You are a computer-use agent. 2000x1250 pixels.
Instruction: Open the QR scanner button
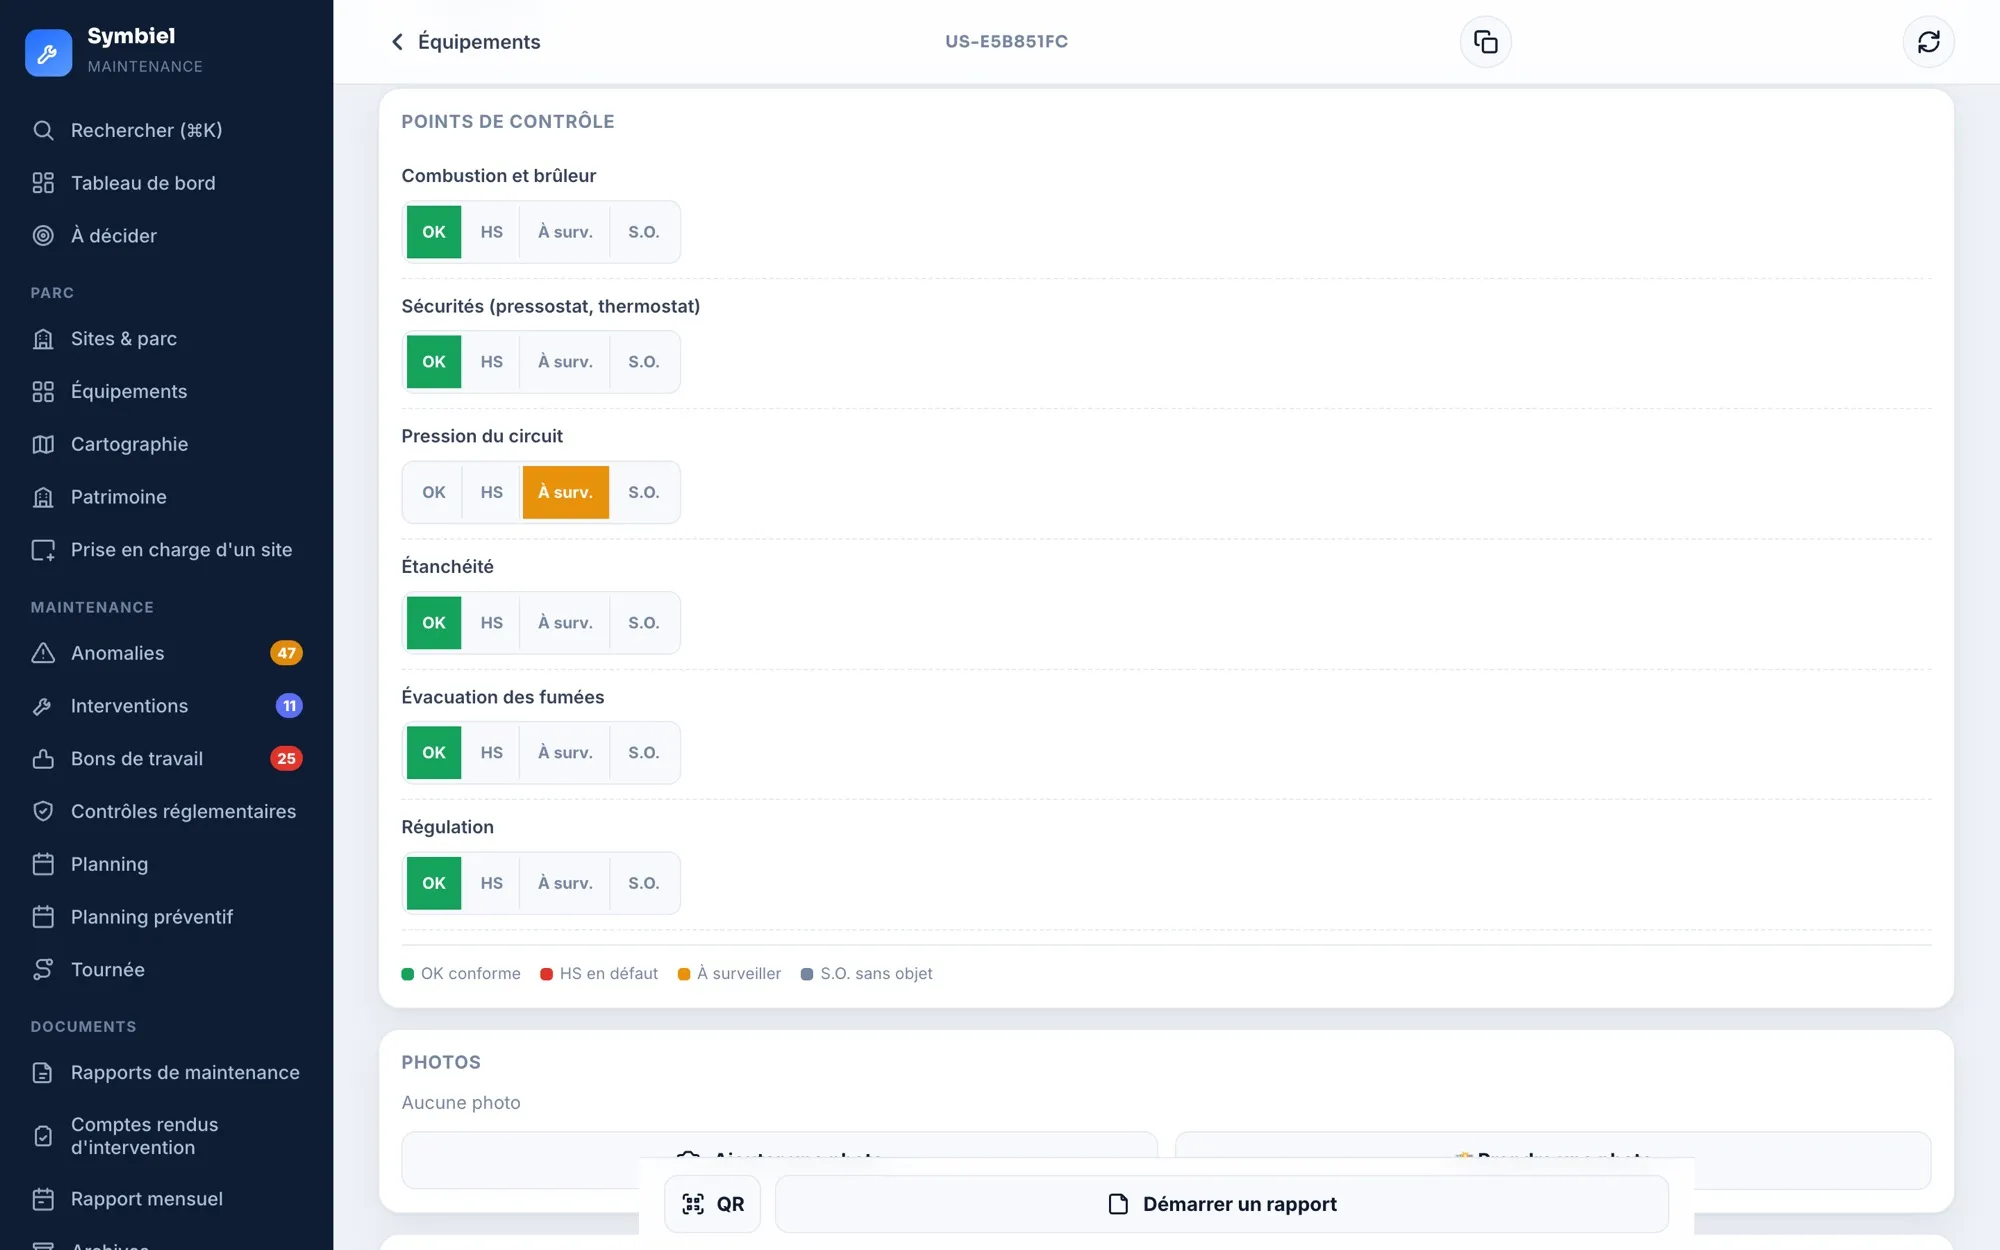[712, 1204]
